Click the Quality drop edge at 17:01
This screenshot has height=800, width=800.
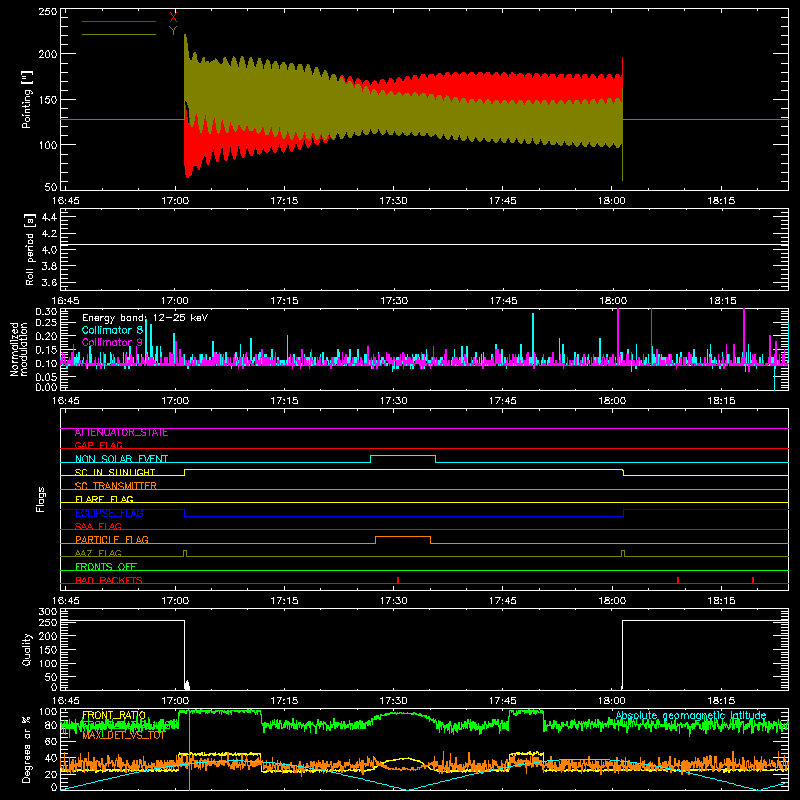click(184, 654)
